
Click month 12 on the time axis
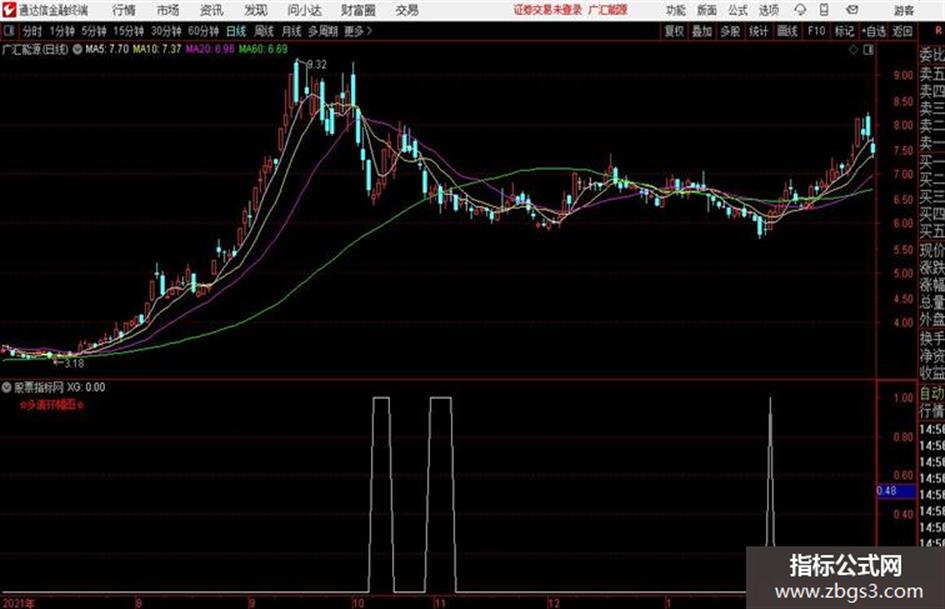coord(553,602)
